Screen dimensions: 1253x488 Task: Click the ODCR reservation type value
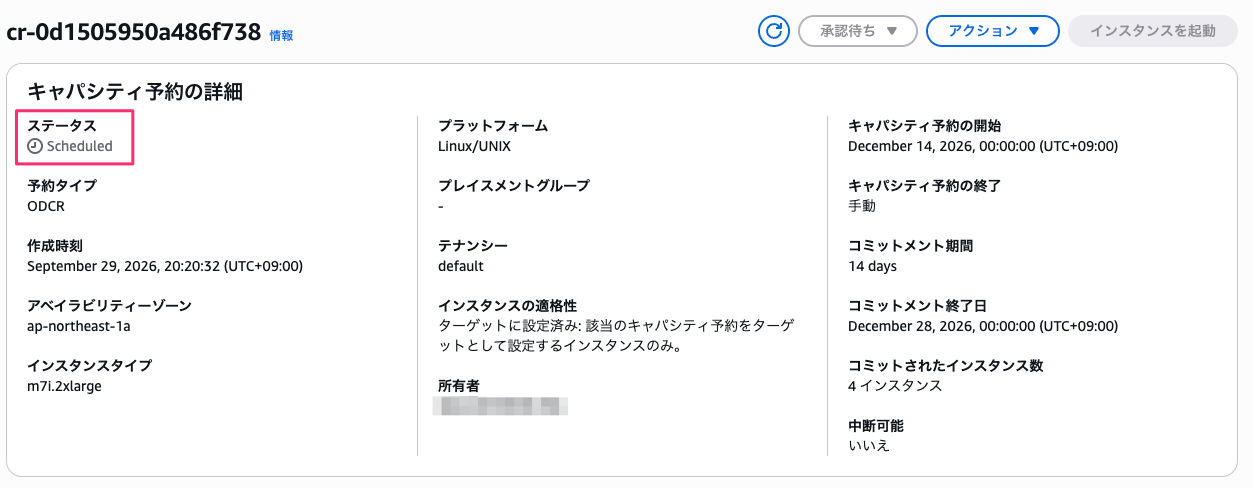[46, 206]
